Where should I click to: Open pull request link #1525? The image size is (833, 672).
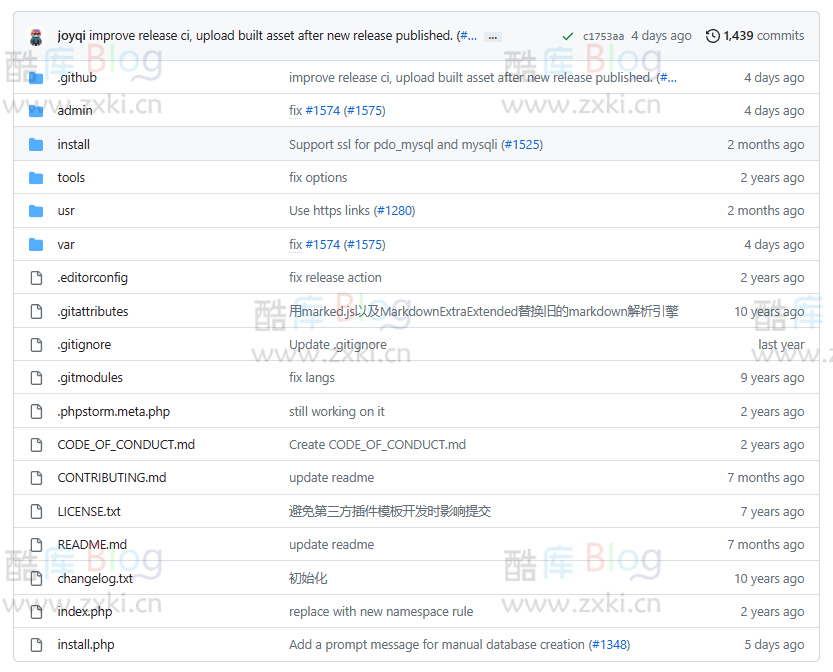tap(523, 144)
